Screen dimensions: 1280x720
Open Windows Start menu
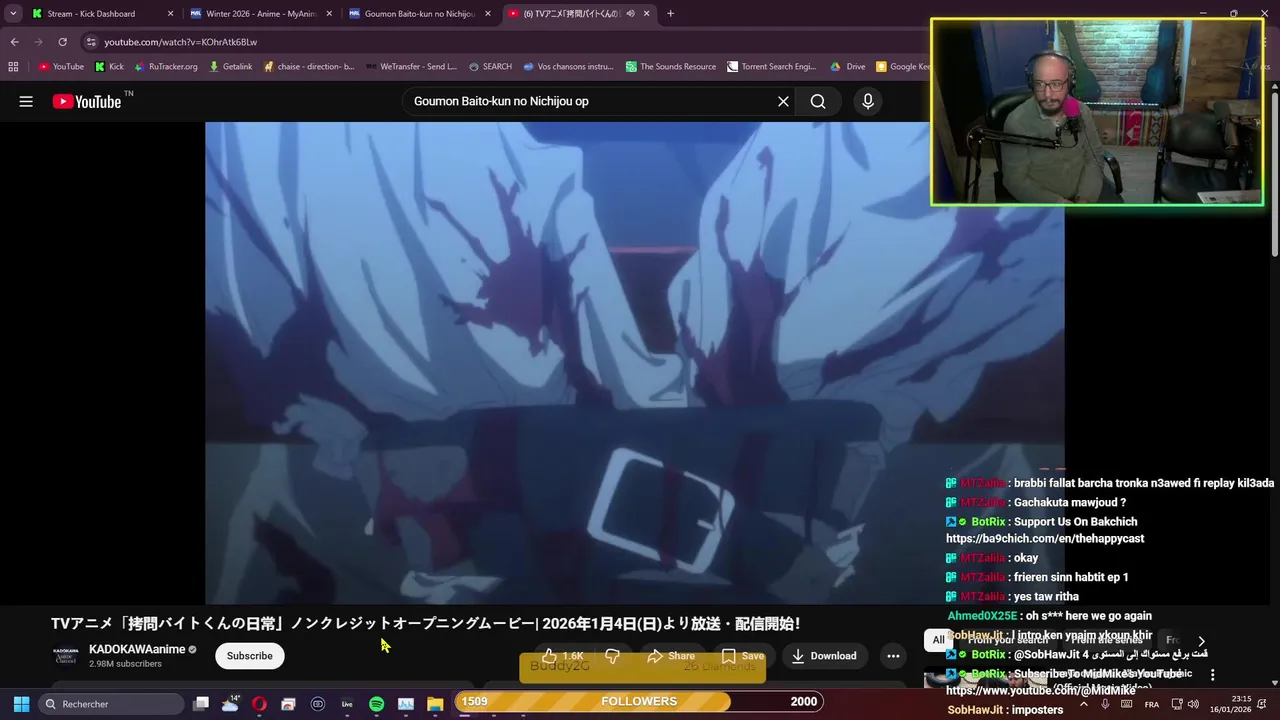click(x=21, y=704)
